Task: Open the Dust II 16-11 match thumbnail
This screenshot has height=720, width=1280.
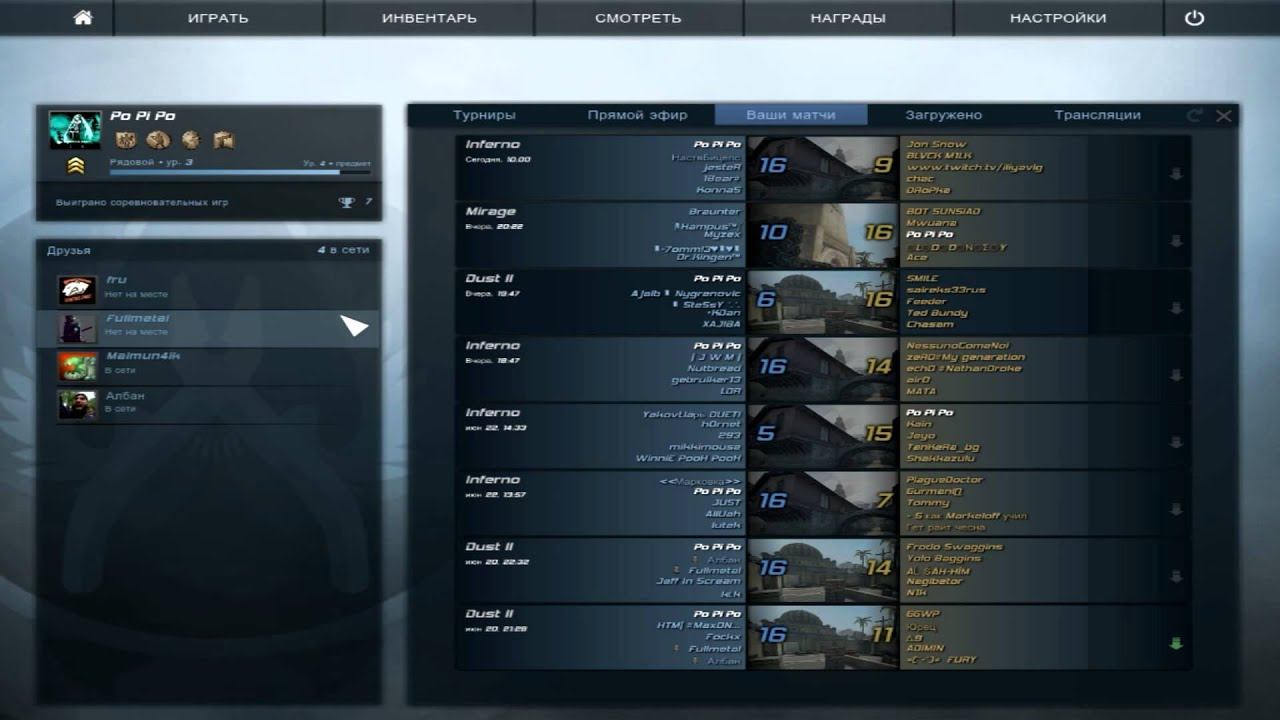Action: click(823, 636)
